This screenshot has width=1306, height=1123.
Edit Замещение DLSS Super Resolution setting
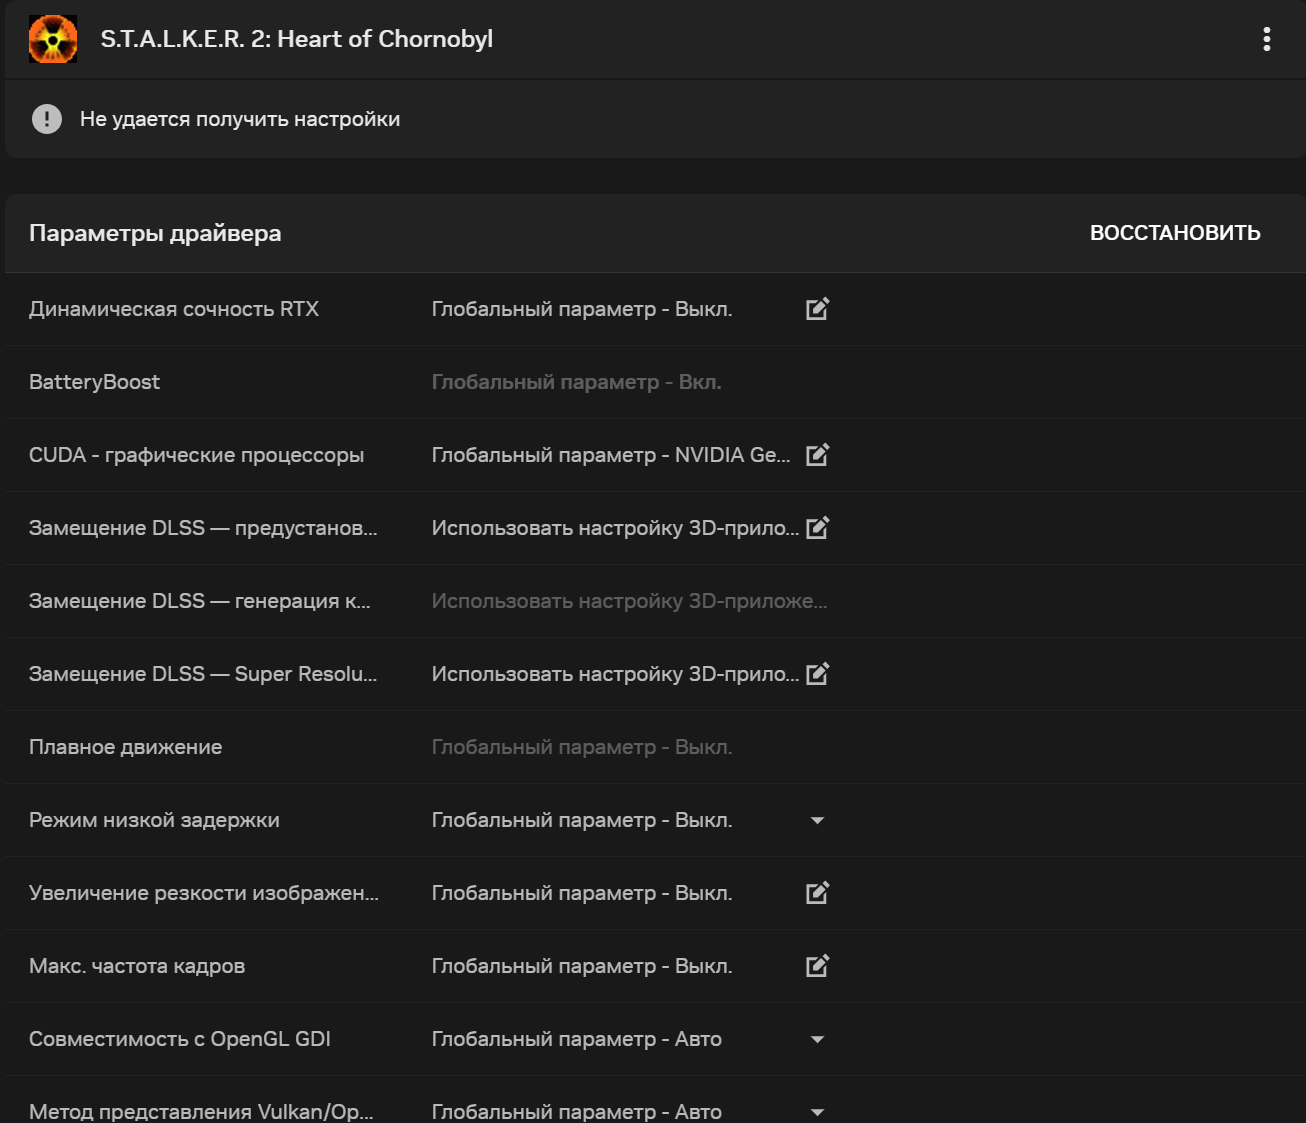tap(817, 674)
